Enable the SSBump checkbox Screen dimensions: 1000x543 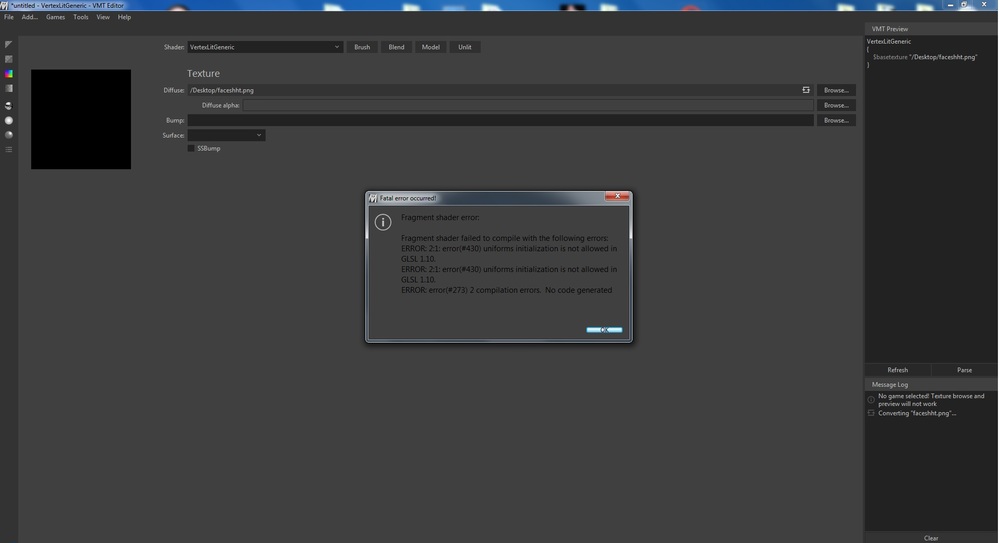pos(191,149)
